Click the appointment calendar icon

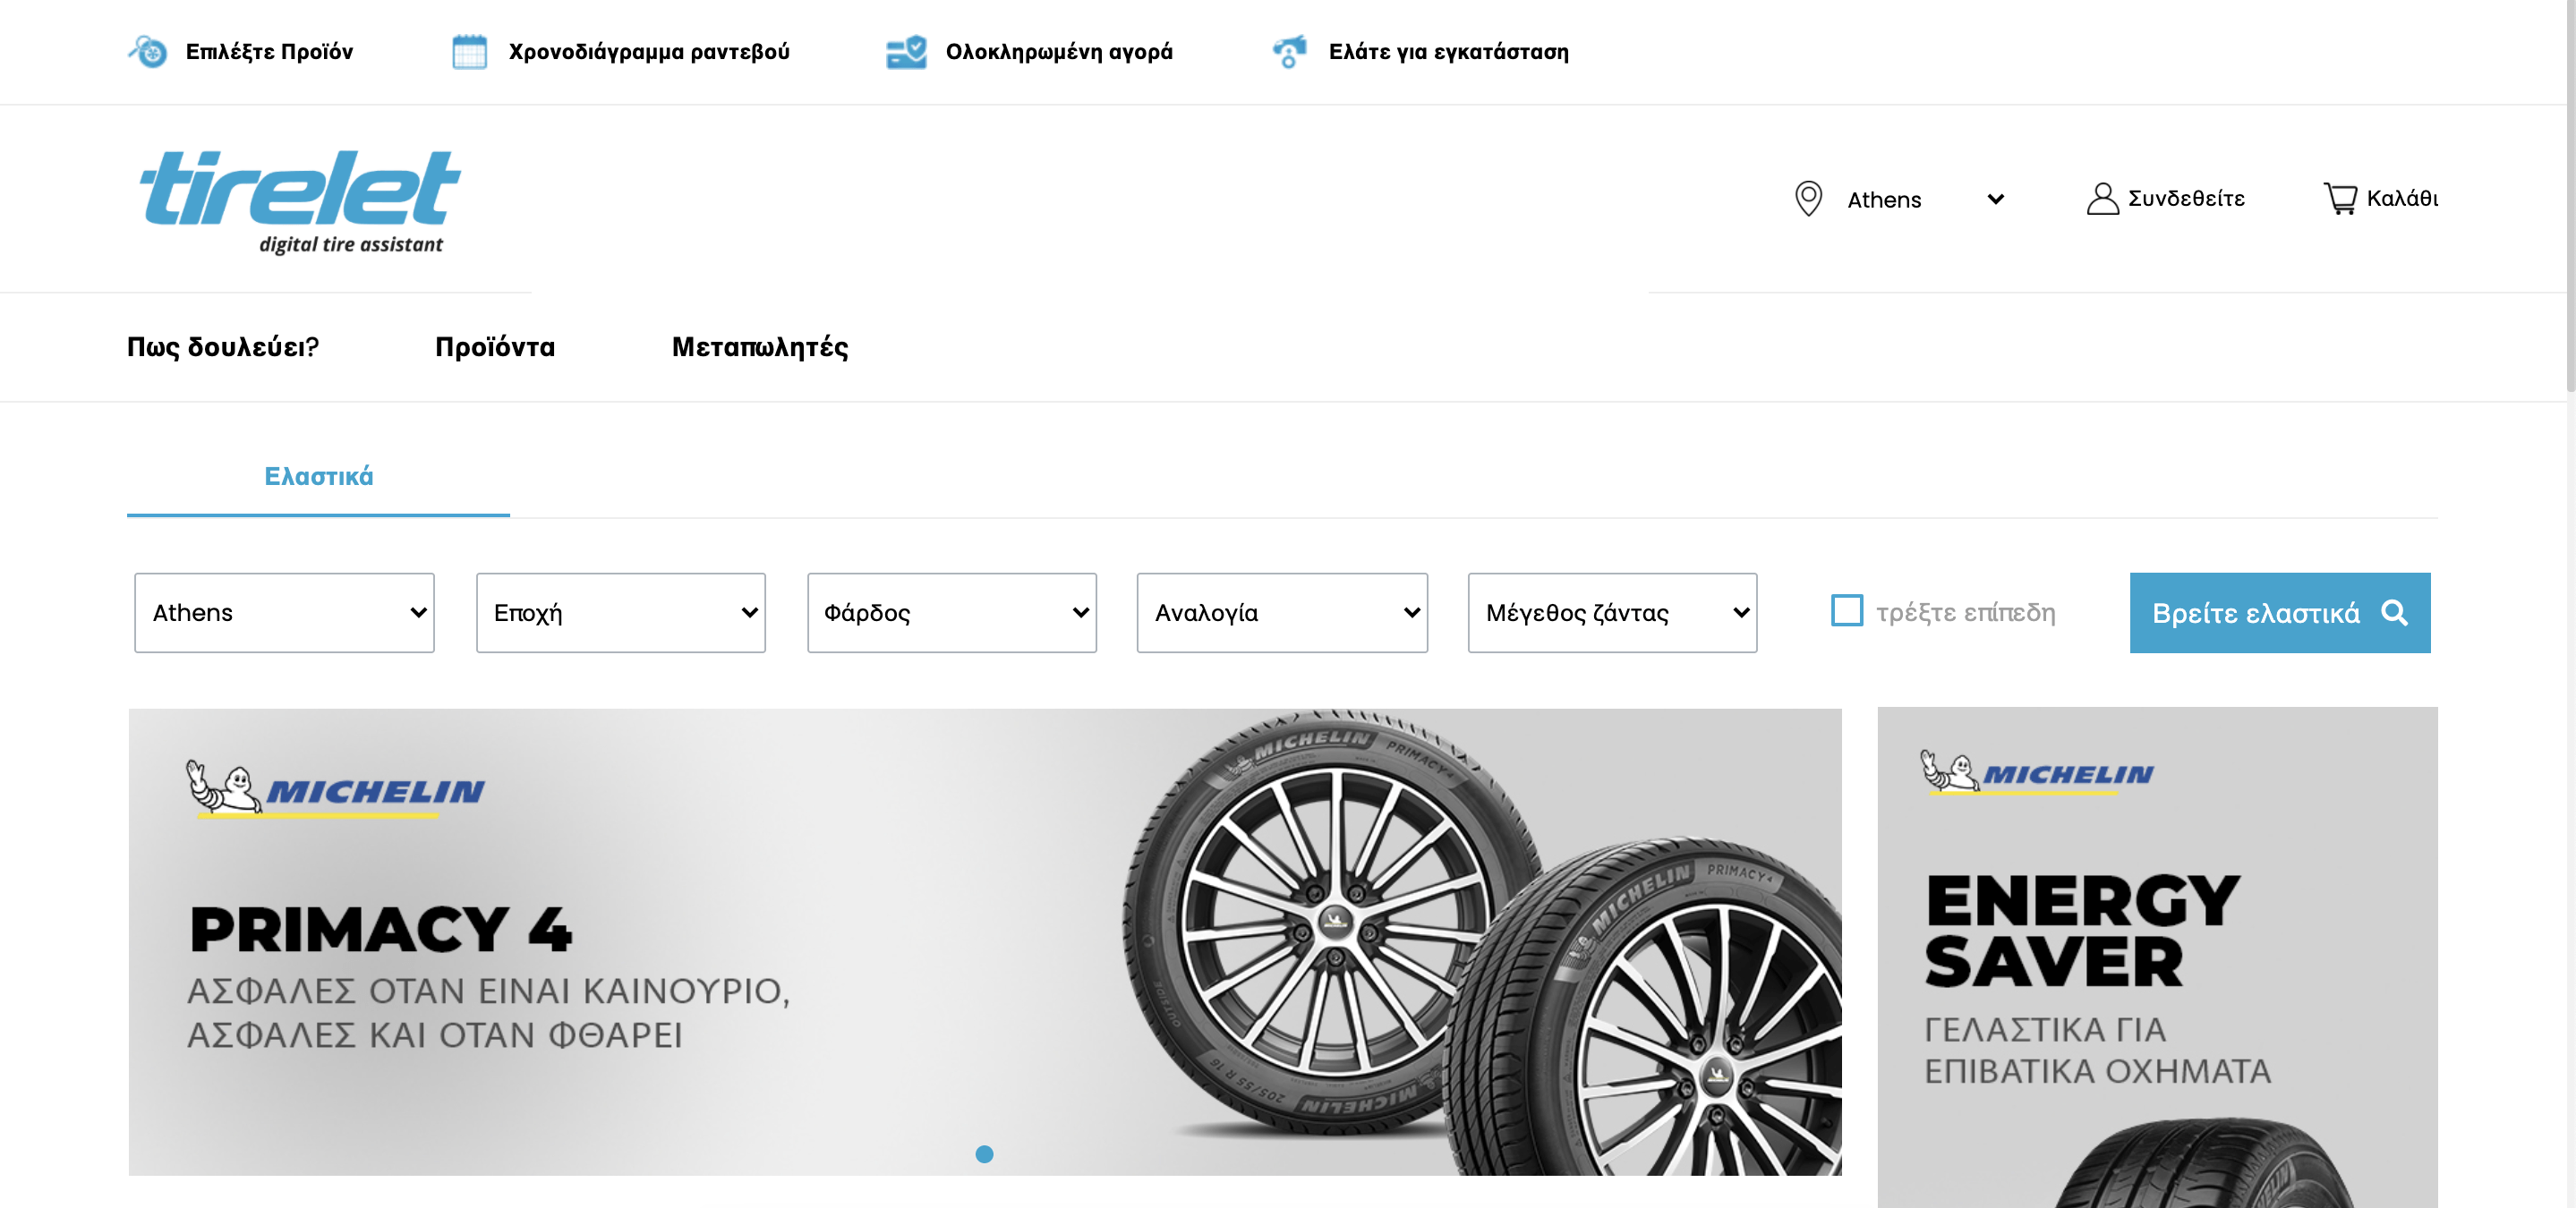[469, 51]
